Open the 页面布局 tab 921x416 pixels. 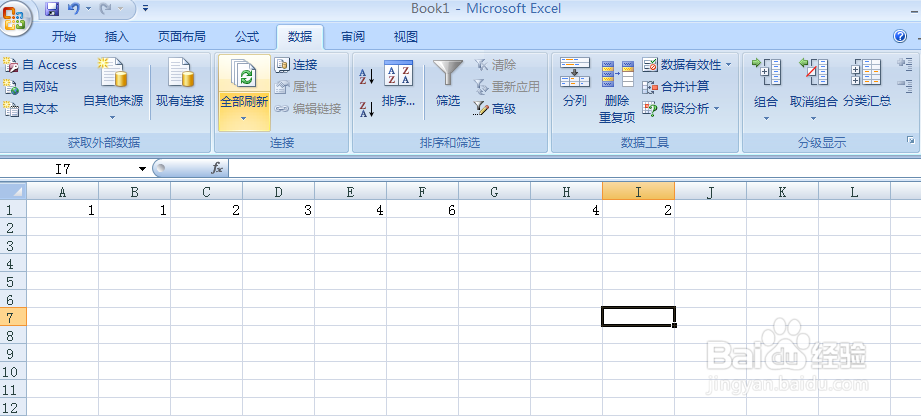[181, 37]
